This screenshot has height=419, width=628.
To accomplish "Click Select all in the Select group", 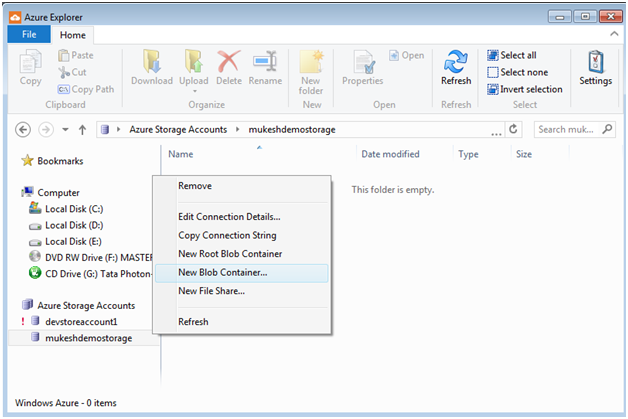I will click(x=512, y=55).
